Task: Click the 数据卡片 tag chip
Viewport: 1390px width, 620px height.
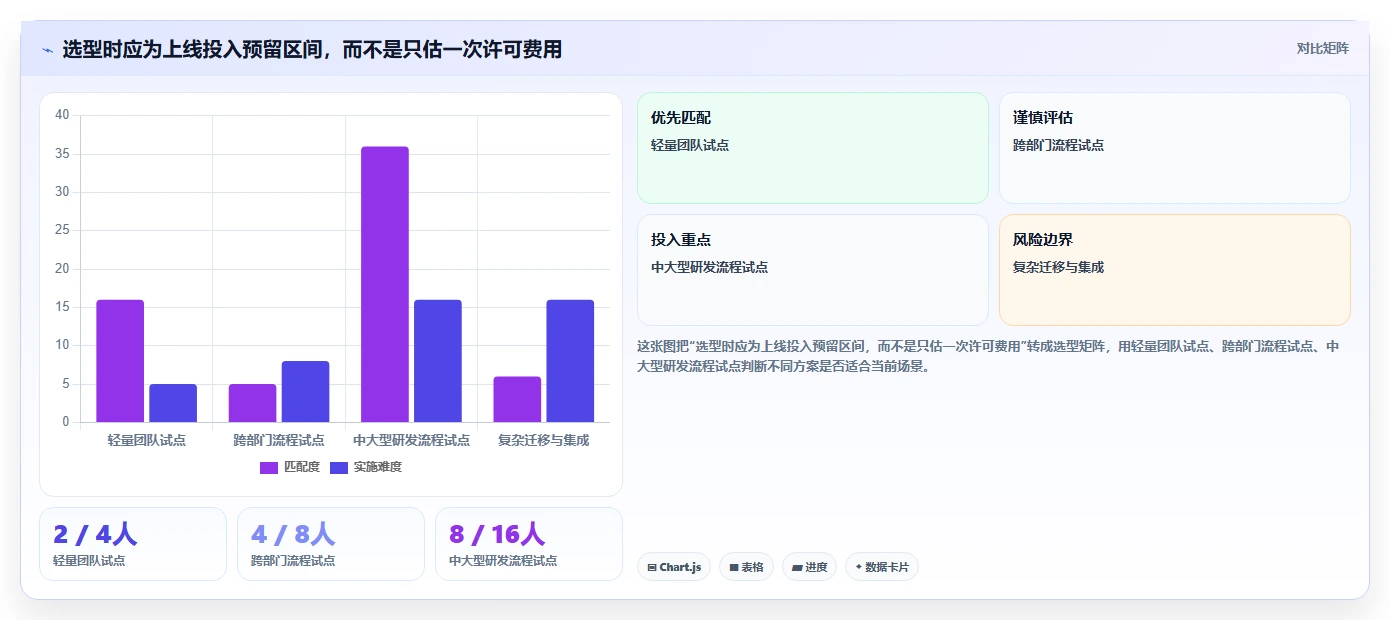Action: tap(881, 567)
